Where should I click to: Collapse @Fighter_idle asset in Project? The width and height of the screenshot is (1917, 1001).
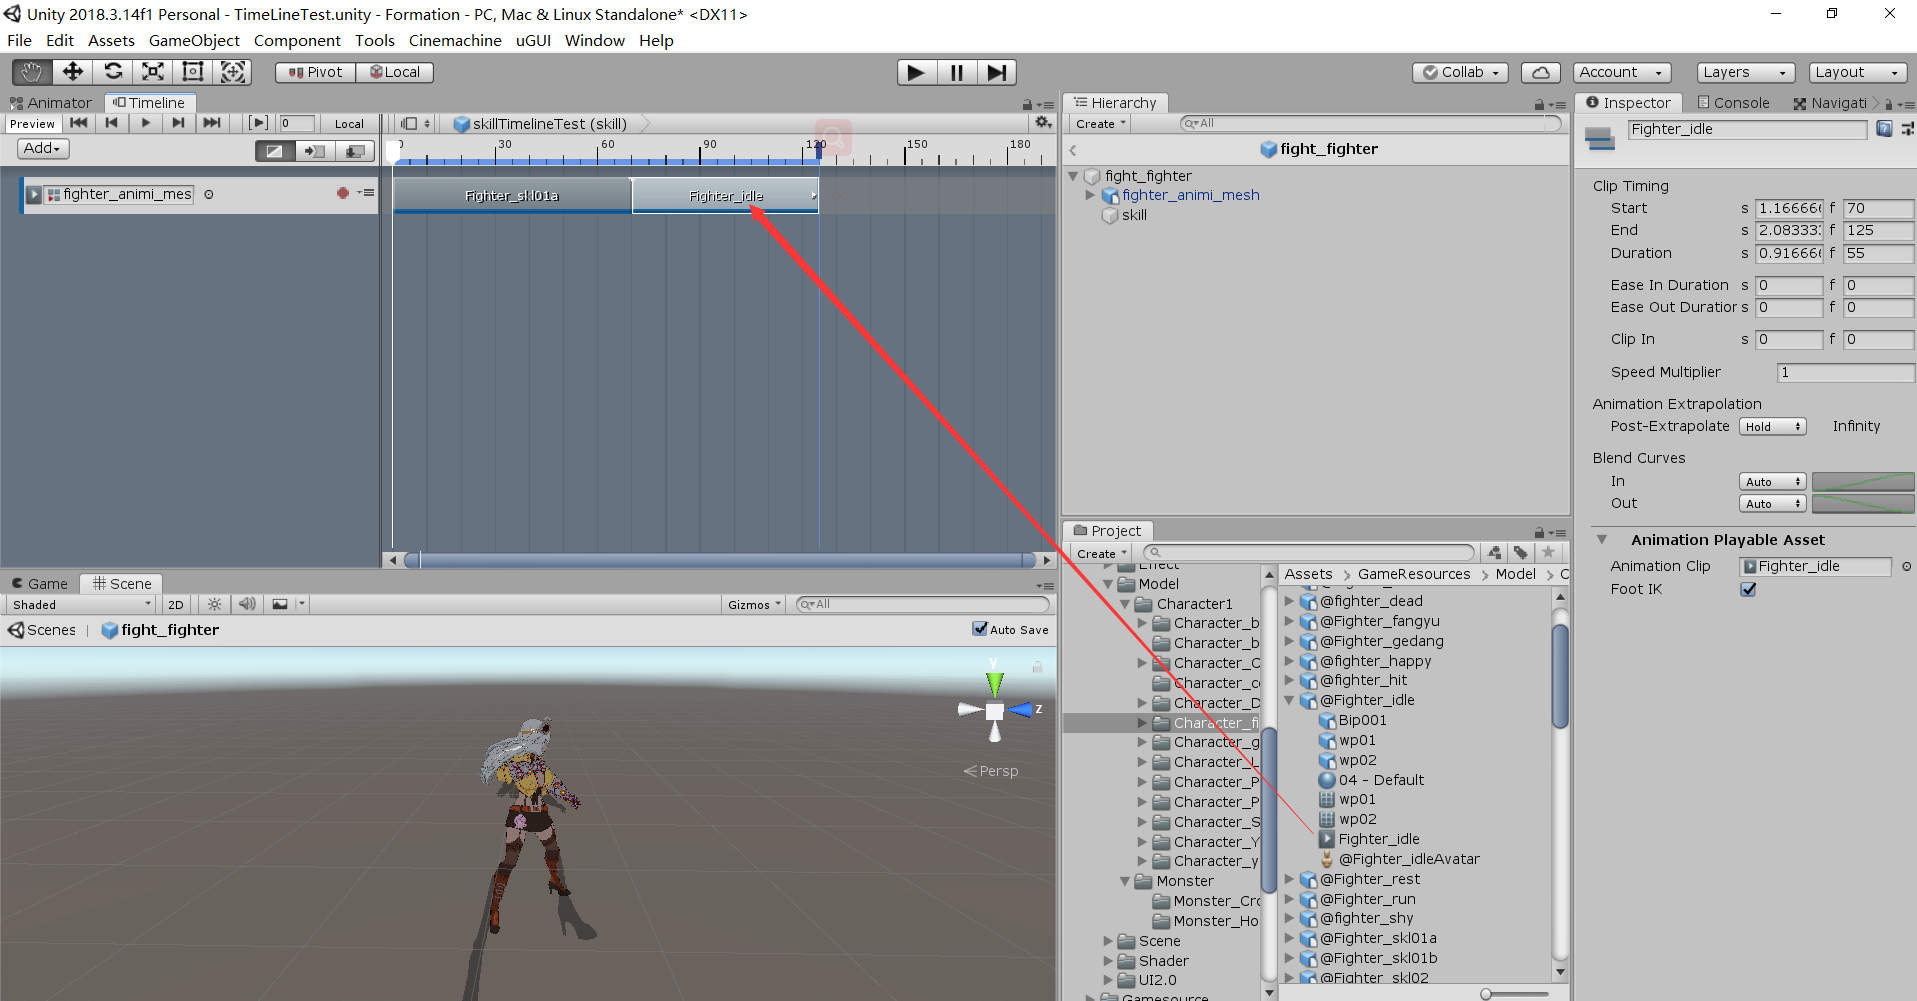click(x=1289, y=700)
